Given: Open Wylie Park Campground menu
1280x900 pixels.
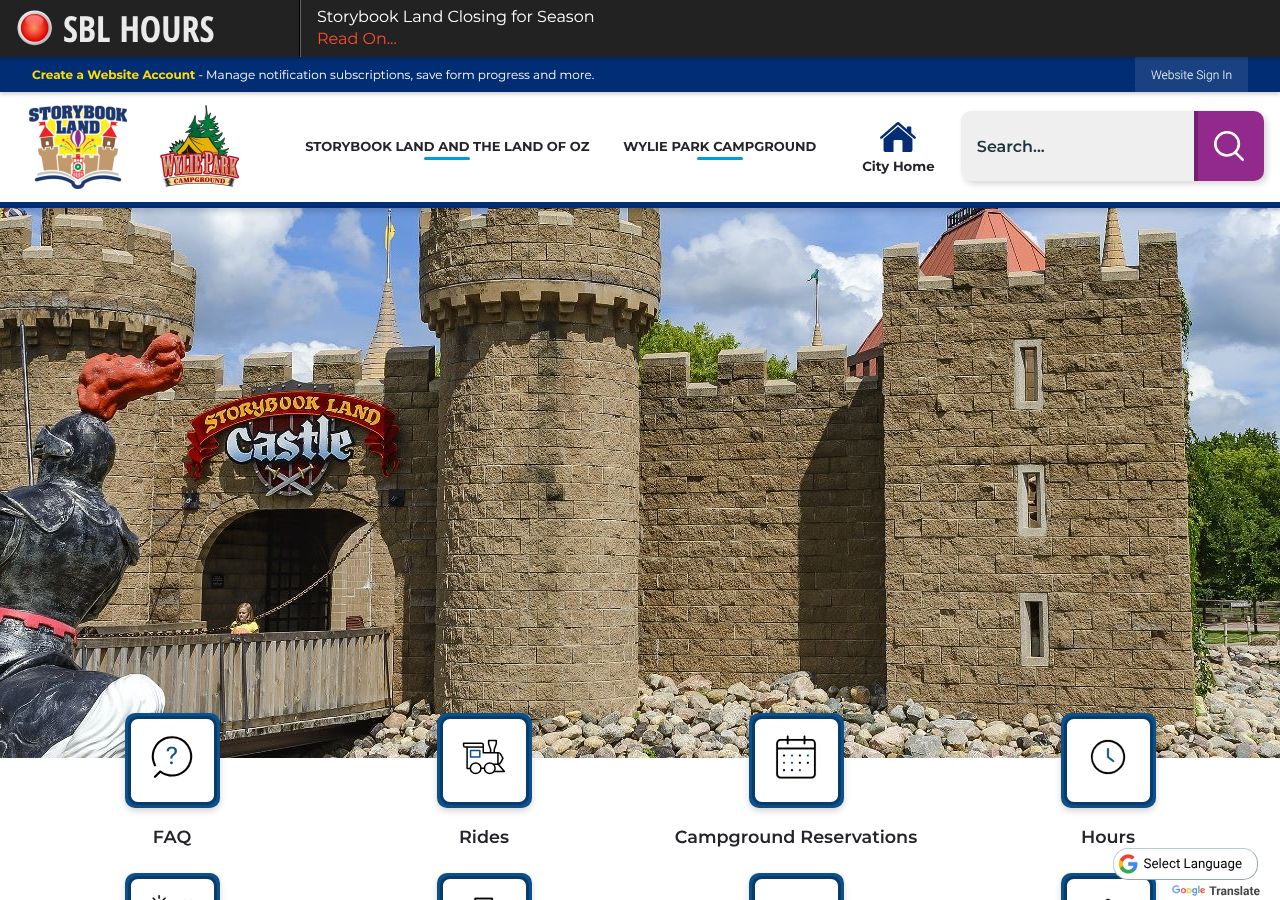Looking at the screenshot, I should click(x=720, y=146).
